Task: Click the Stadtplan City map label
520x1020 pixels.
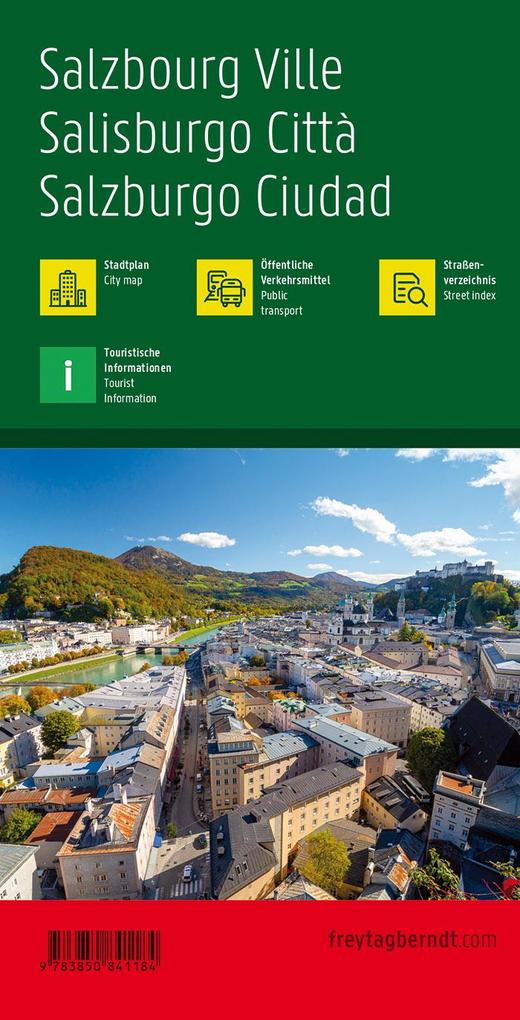Action: [127, 273]
